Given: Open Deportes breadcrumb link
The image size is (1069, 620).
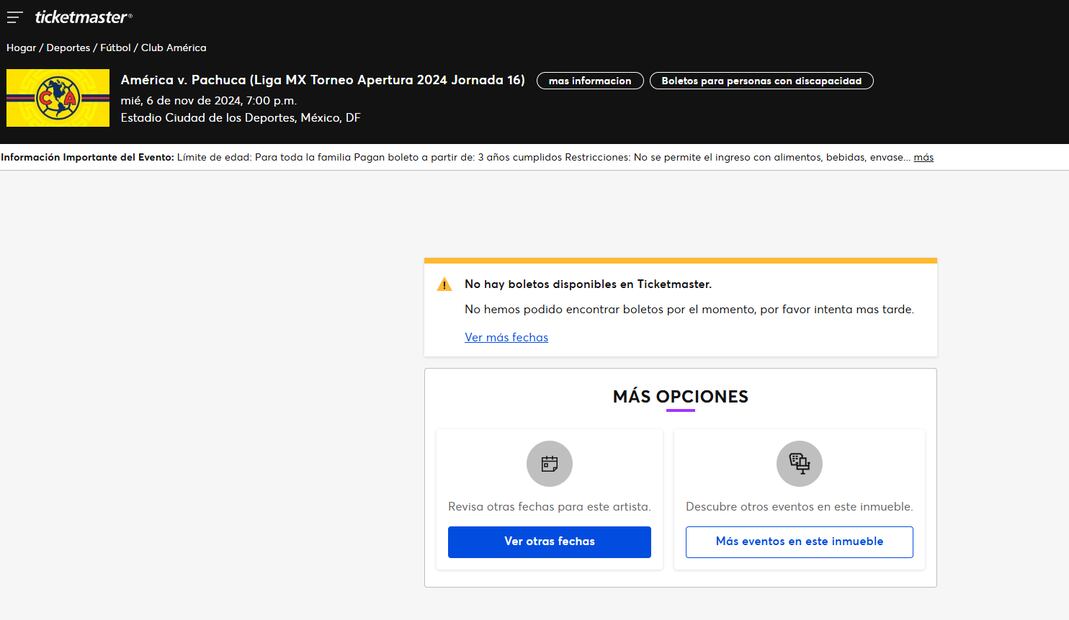Looking at the screenshot, I should (68, 48).
